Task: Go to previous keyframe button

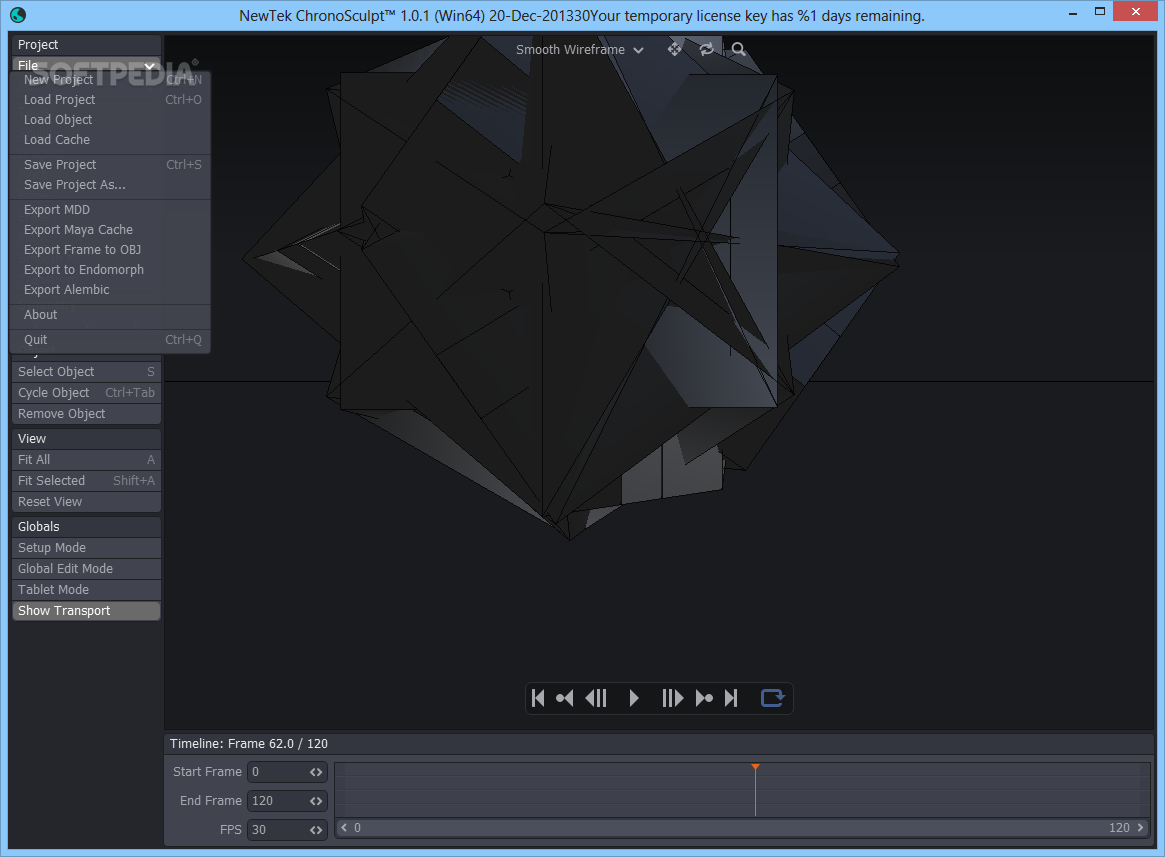Action: tap(565, 698)
